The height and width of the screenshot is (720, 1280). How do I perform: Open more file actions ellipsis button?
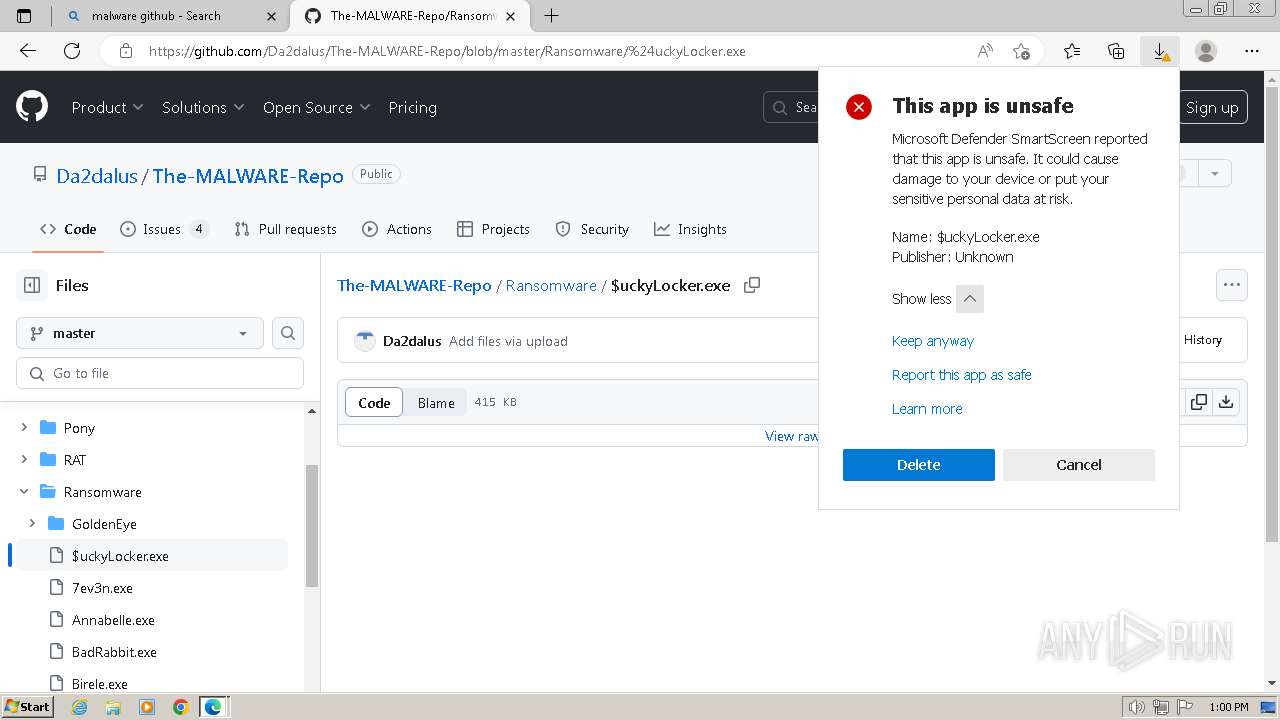pos(1232,285)
